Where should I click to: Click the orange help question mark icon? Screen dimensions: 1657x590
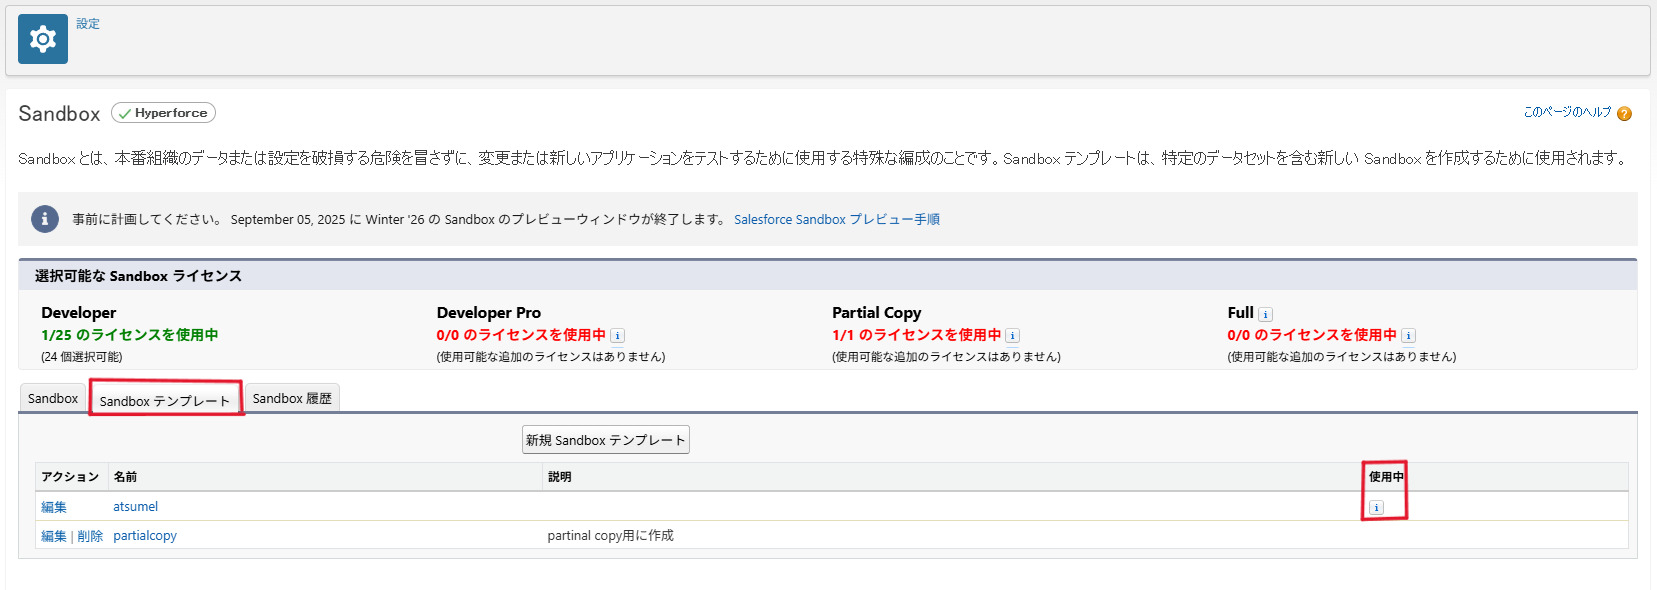pyautogui.click(x=1624, y=114)
